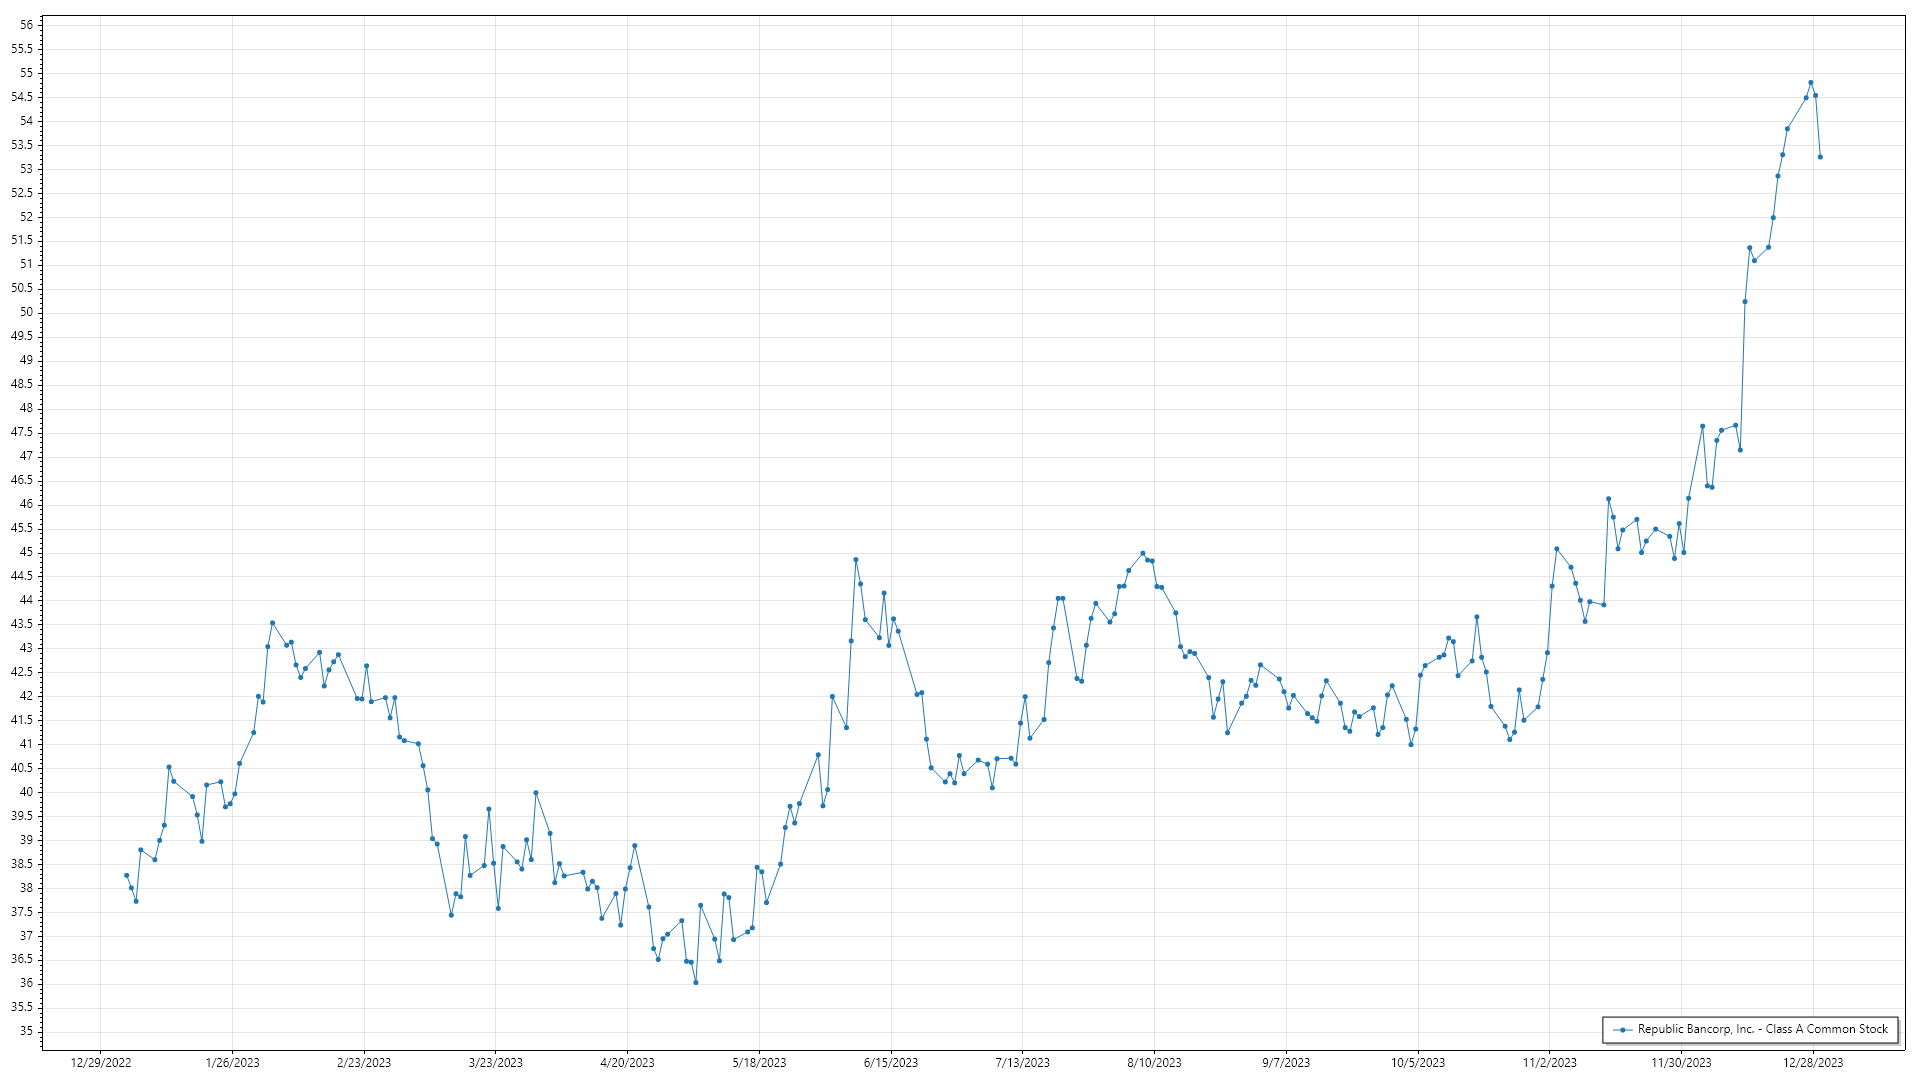Click the 6/15/2023 x-axis label
Viewport: 1920px width, 1080px height.
click(891, 1062)
